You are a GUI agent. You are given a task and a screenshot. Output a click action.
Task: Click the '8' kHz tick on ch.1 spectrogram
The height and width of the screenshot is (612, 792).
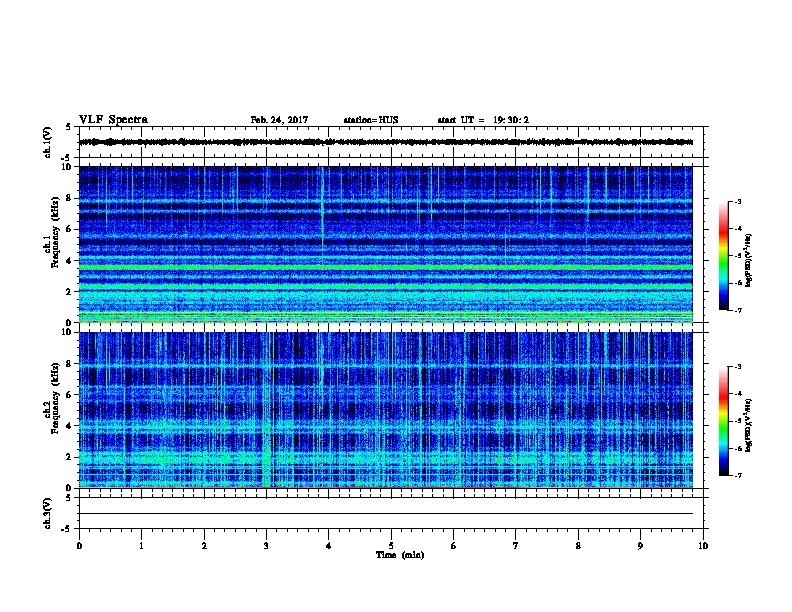click(70, 198)
